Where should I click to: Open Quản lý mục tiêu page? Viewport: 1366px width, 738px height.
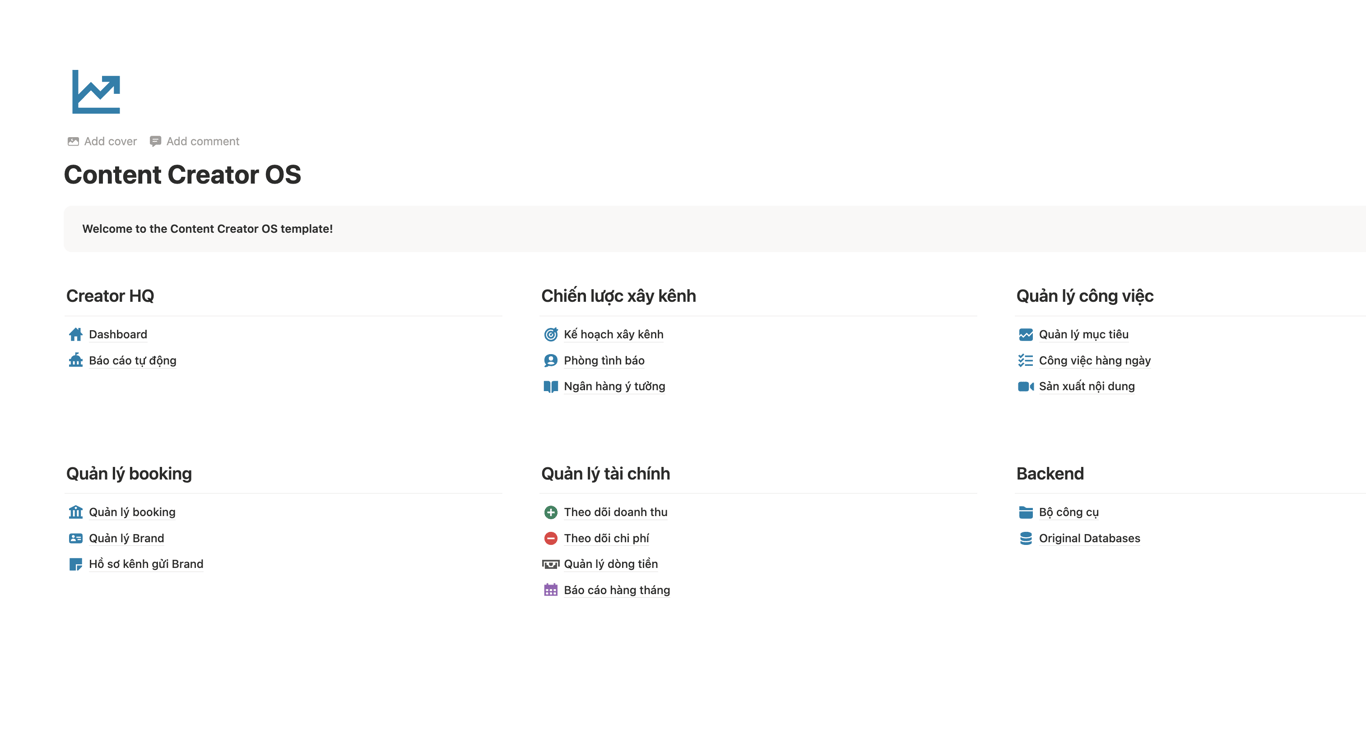coord(1084,334)
